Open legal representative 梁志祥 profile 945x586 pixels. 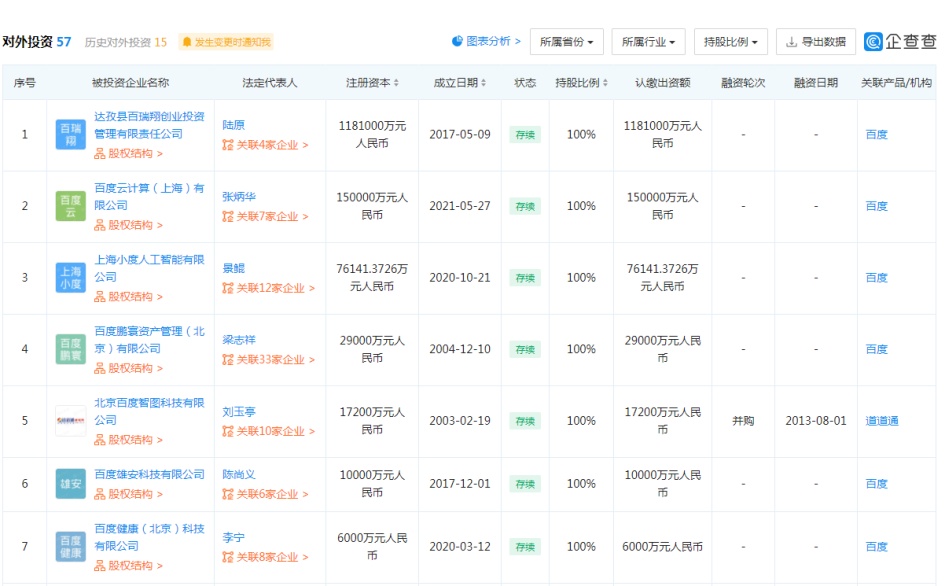coord(239,339)
